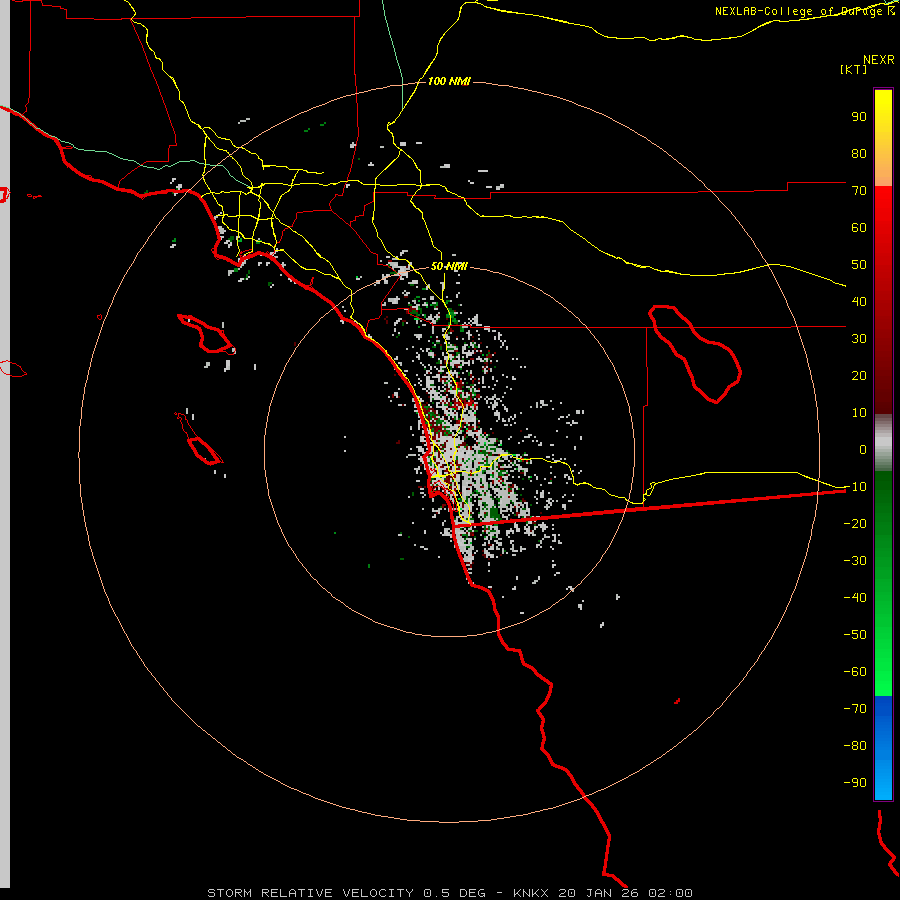Click the 80 value on velocity scale
900x900 pixels.
click(x=859, y=153)
